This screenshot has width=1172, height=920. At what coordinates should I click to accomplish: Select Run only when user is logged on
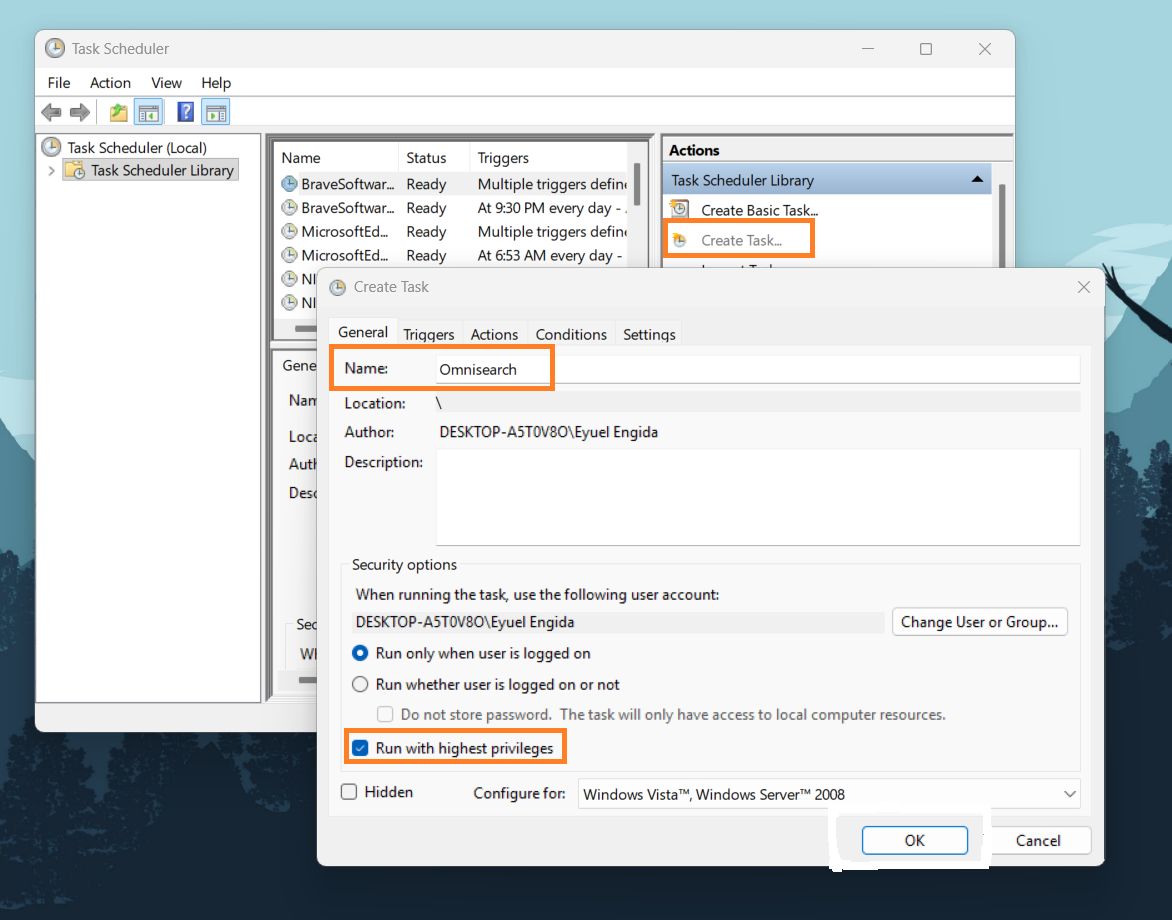(x=360, y=653)
